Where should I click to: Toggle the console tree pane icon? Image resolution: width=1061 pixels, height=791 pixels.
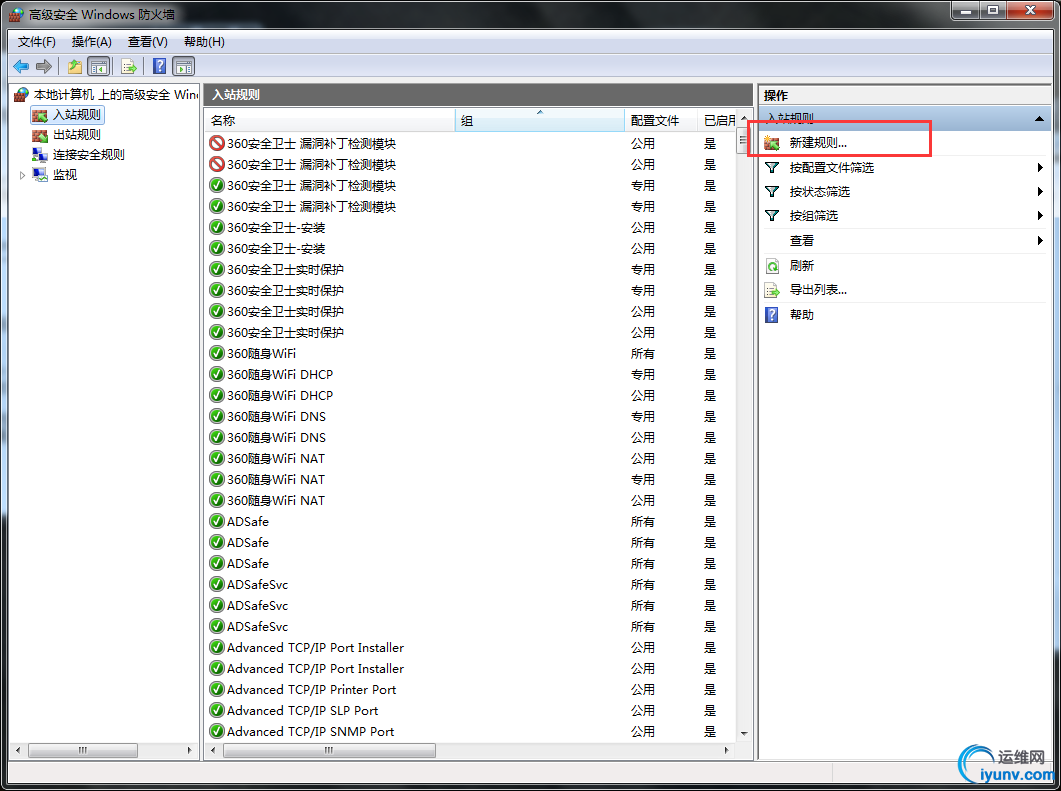click(99, 66)
